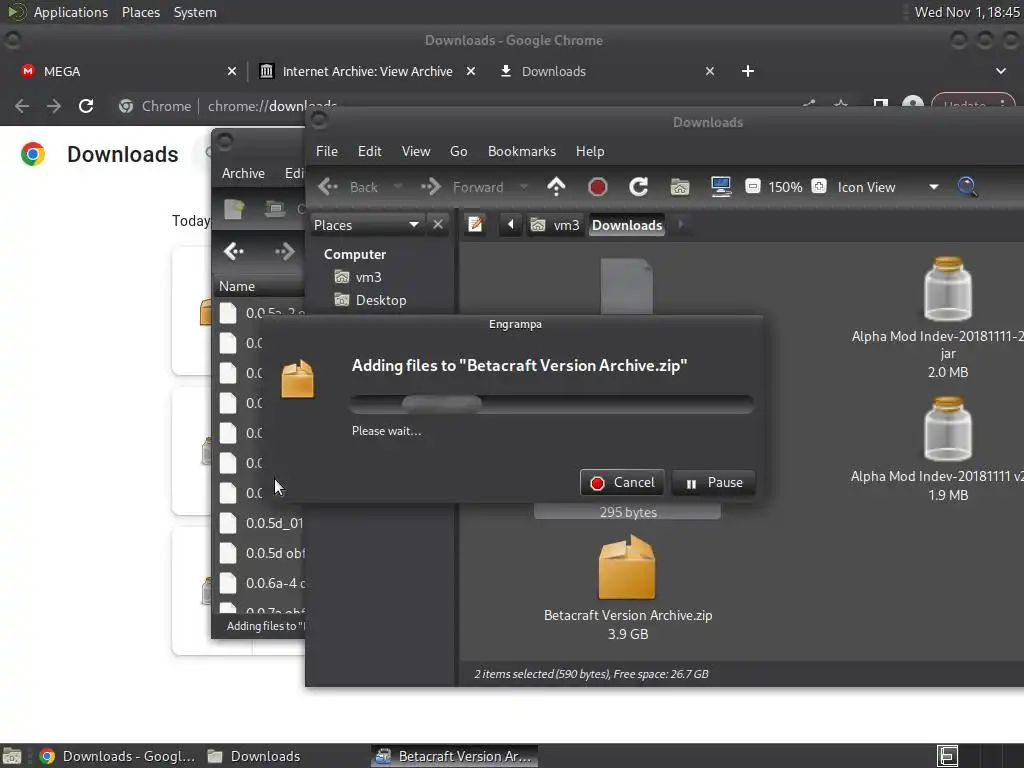Open the System menu in top panel
Viewport: 1024px width, 768px height.
pos(195,12)
